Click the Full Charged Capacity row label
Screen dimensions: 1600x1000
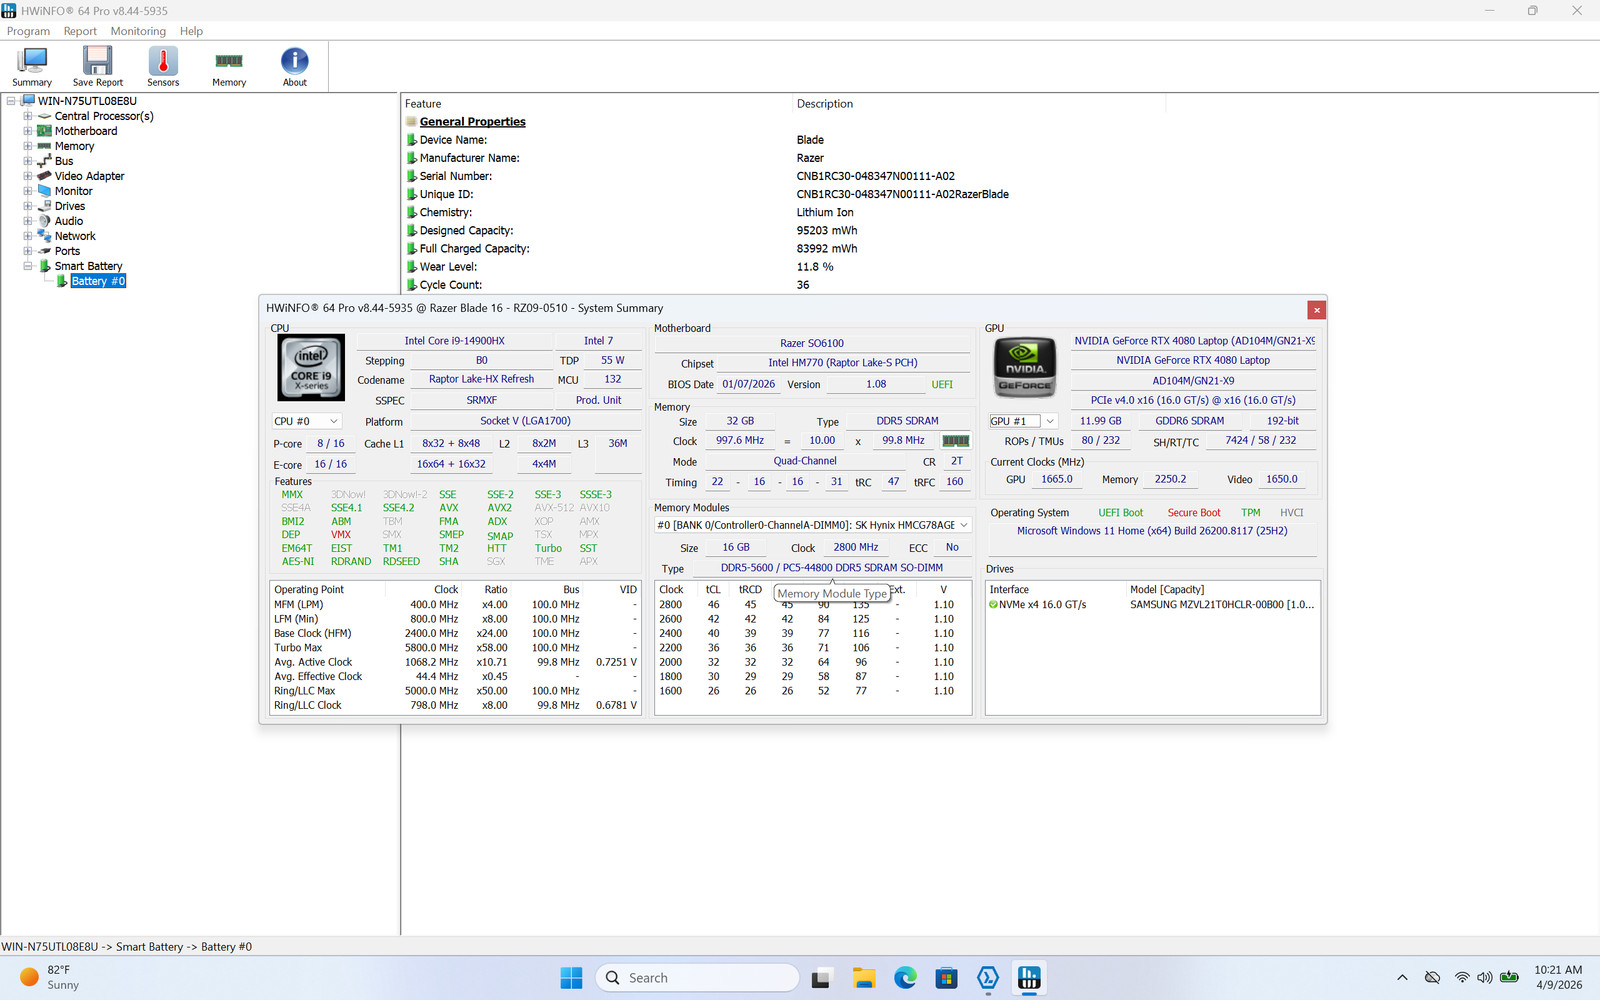pos(475,249)
